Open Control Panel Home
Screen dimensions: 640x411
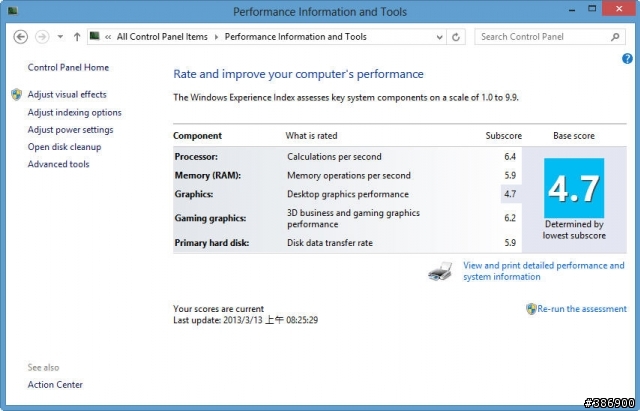(x=68, y=67)
